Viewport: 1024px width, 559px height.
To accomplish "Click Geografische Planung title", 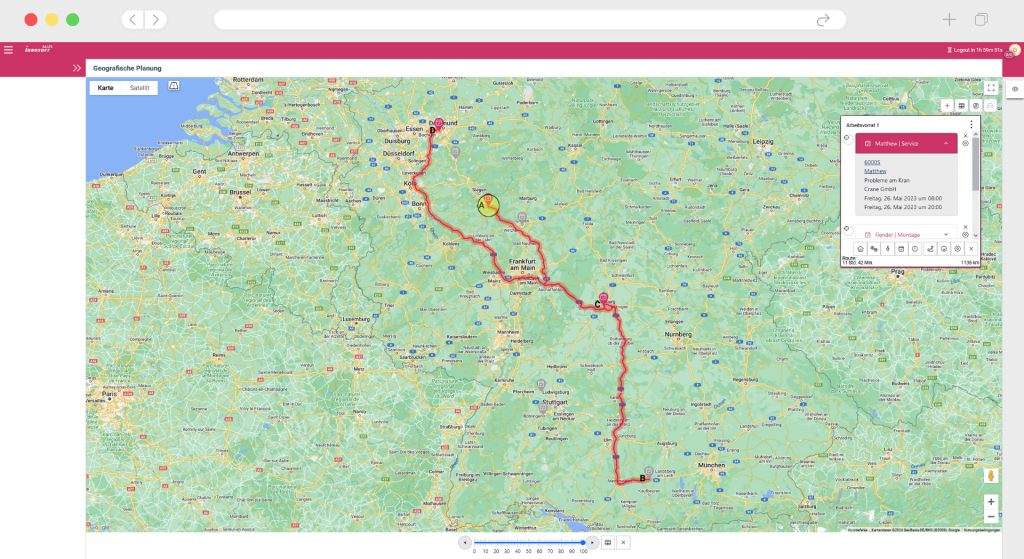I will (127, 68).
